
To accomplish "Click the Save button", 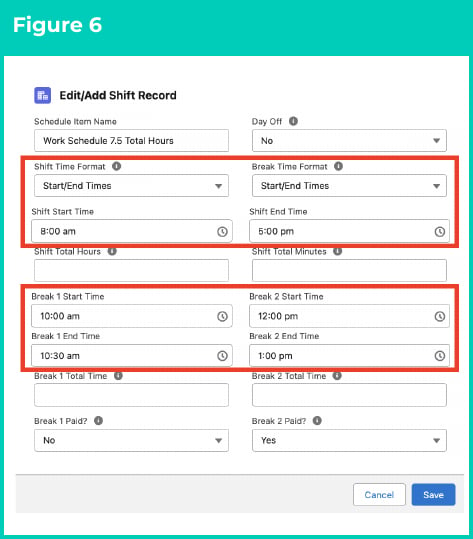I will click(x=433, y=495).
